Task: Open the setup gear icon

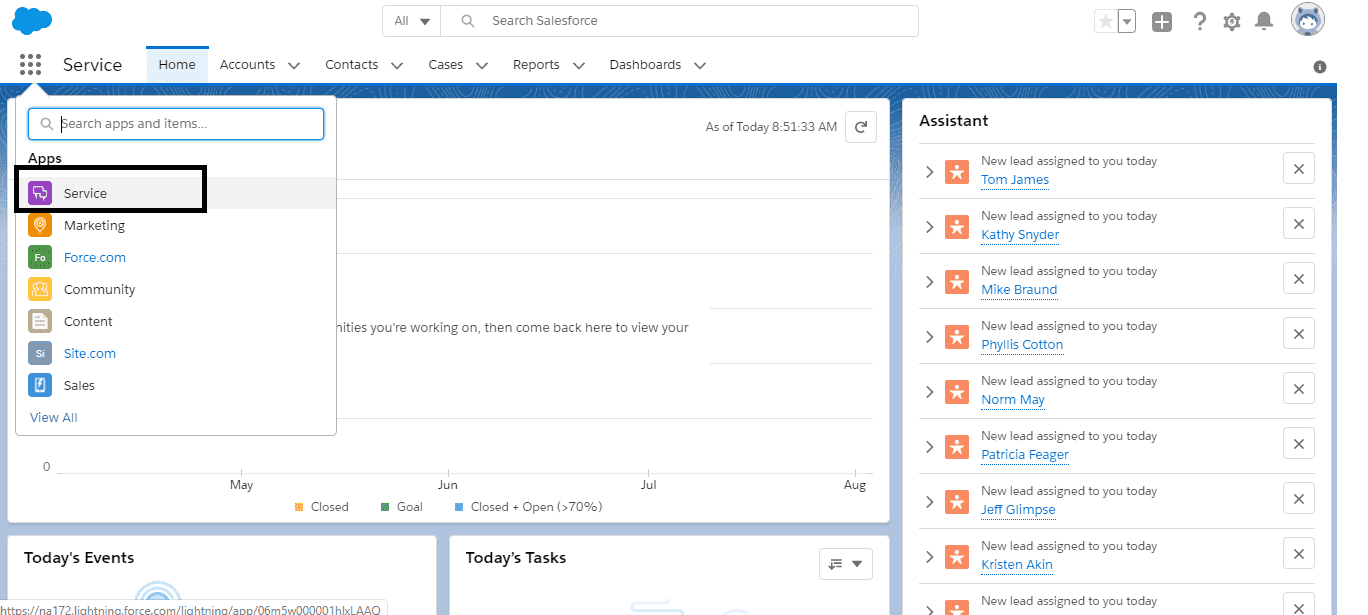Action: pyautogui.click(x=1232, y=21)
